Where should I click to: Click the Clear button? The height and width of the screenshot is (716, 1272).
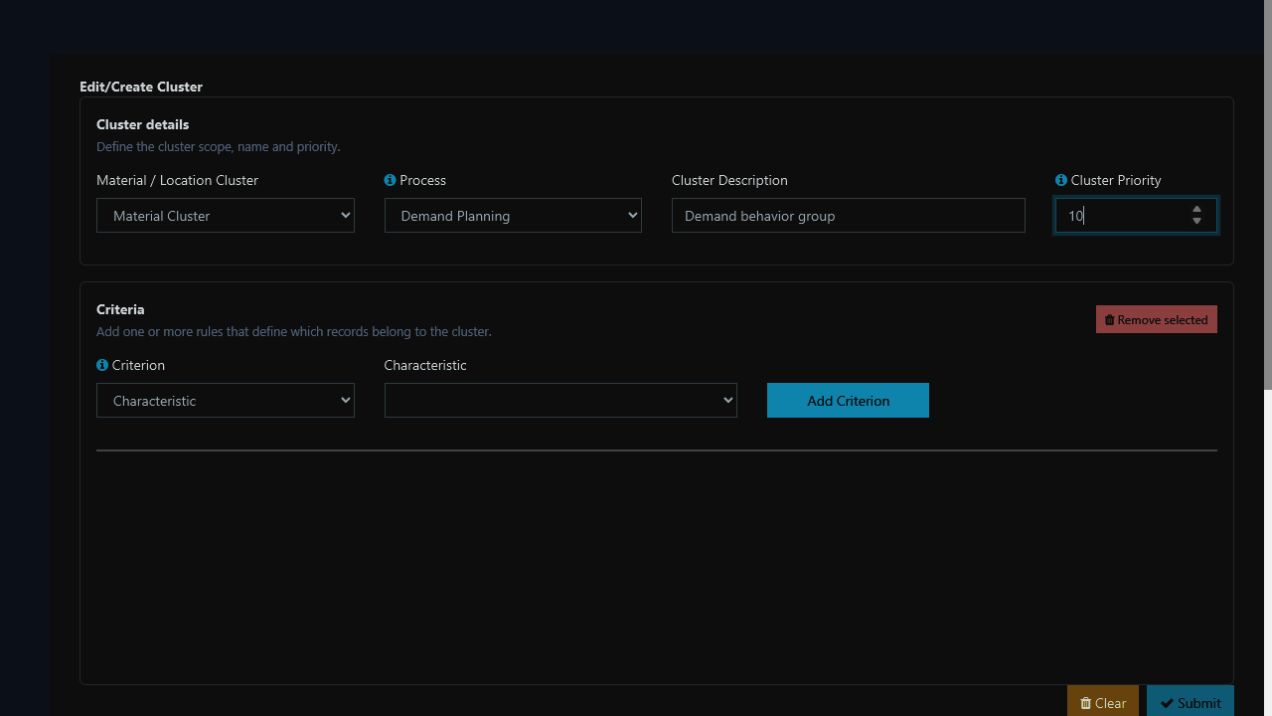click(x=1103, y=702)
